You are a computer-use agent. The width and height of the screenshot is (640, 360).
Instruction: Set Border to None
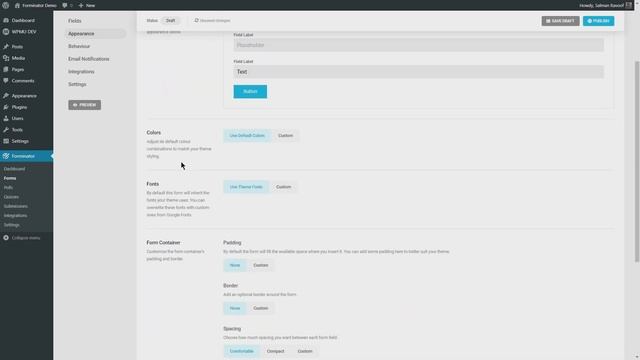(x=235, y=308)
